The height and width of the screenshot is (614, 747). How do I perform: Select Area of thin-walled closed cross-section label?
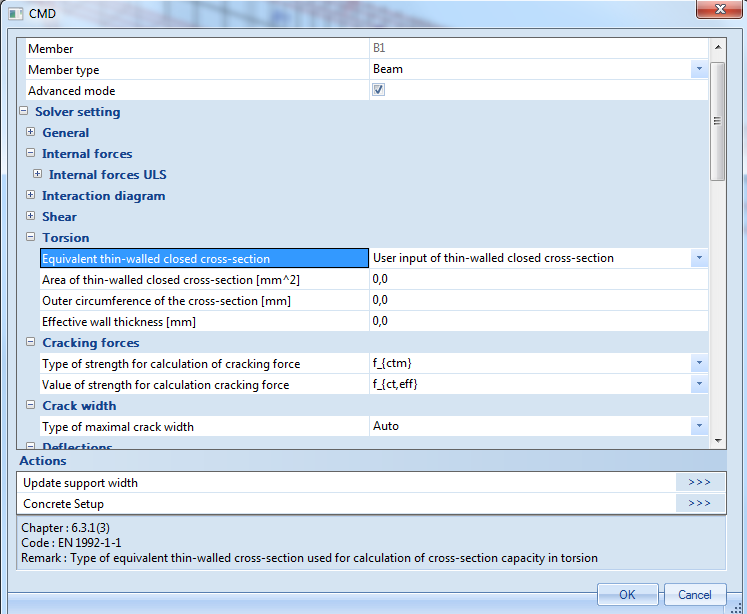tap(171, 280)
